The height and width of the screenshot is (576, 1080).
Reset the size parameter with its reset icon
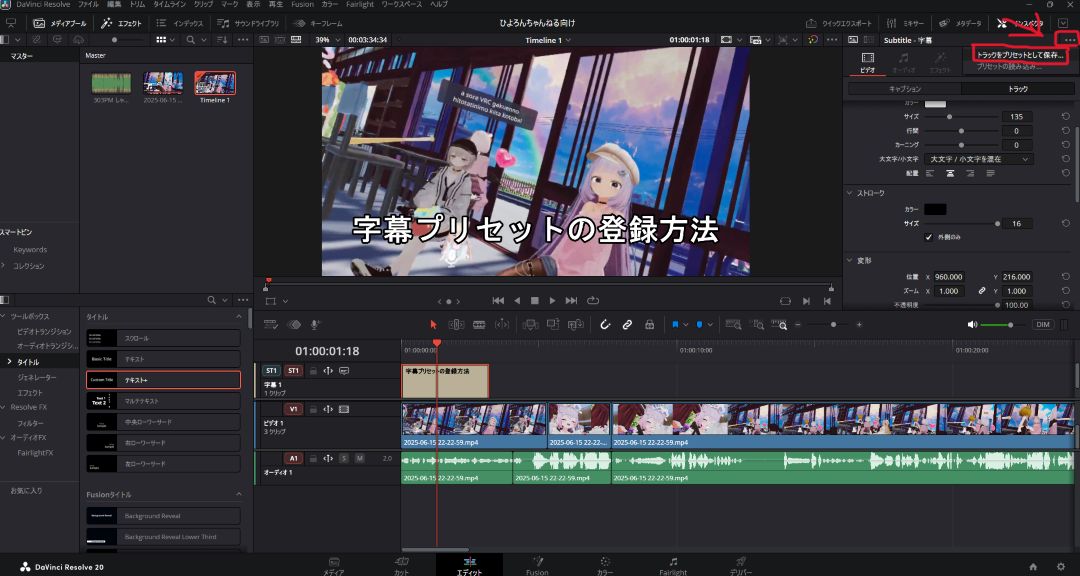[1065, 117]
